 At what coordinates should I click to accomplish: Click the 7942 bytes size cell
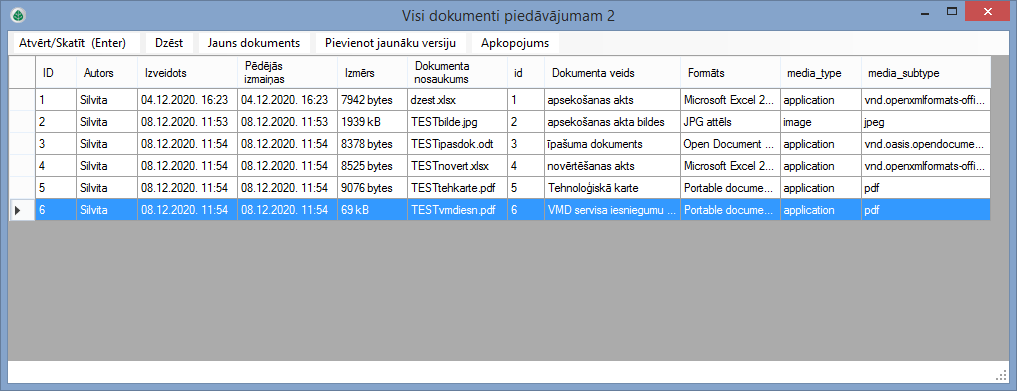(372, 100)
